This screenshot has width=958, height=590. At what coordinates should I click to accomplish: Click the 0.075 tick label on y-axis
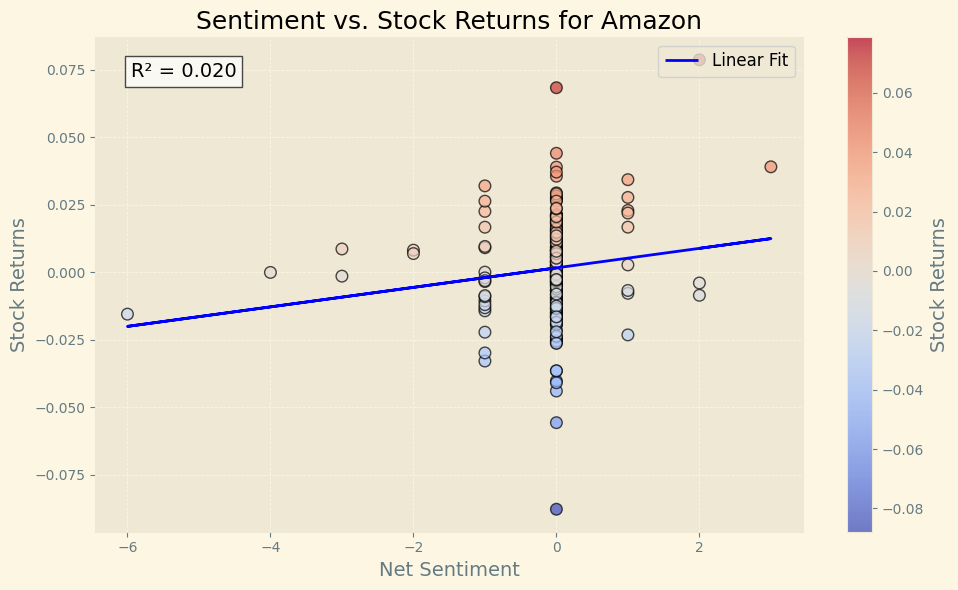(65, 70)
